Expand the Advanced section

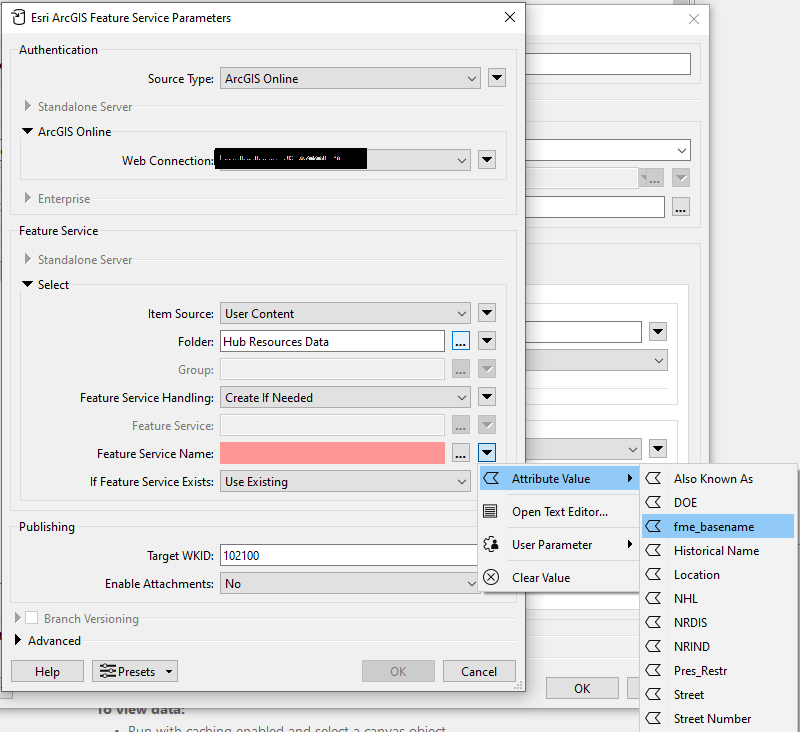(x=18, y=640)
